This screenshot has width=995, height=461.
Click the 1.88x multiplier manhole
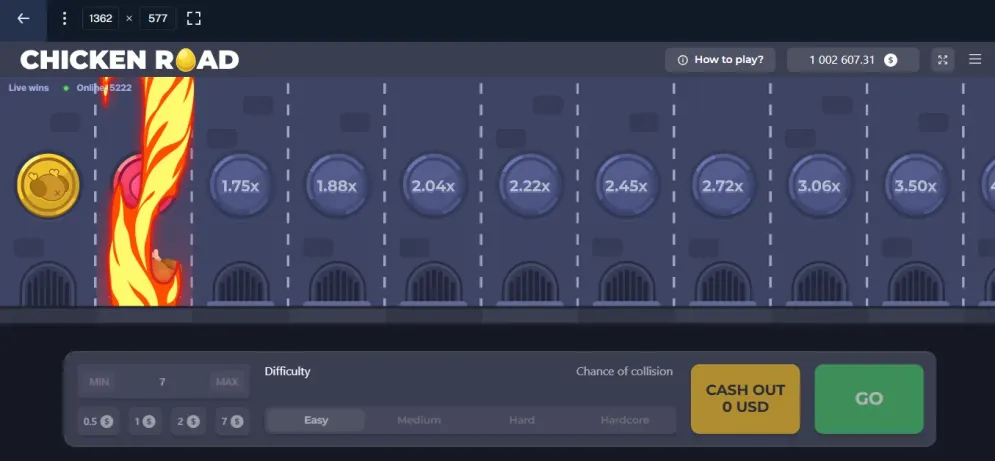[337, 186]
